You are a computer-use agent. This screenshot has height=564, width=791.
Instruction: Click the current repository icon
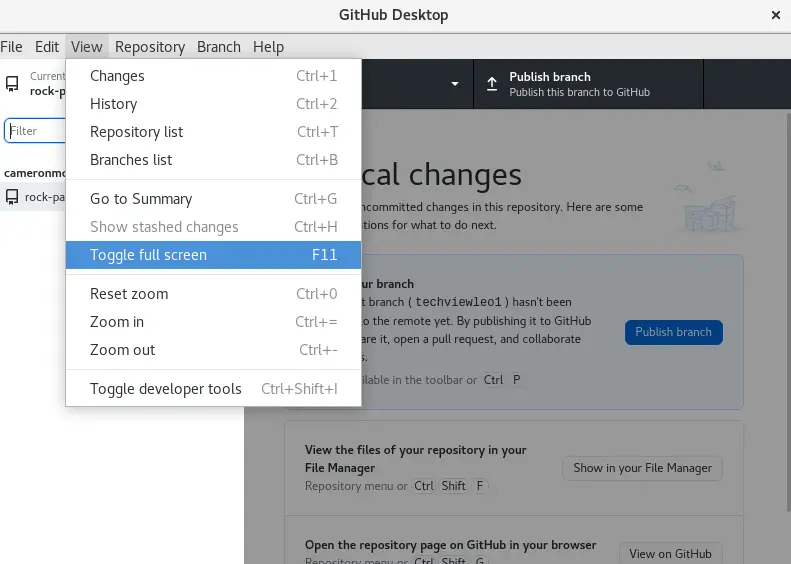12,84
